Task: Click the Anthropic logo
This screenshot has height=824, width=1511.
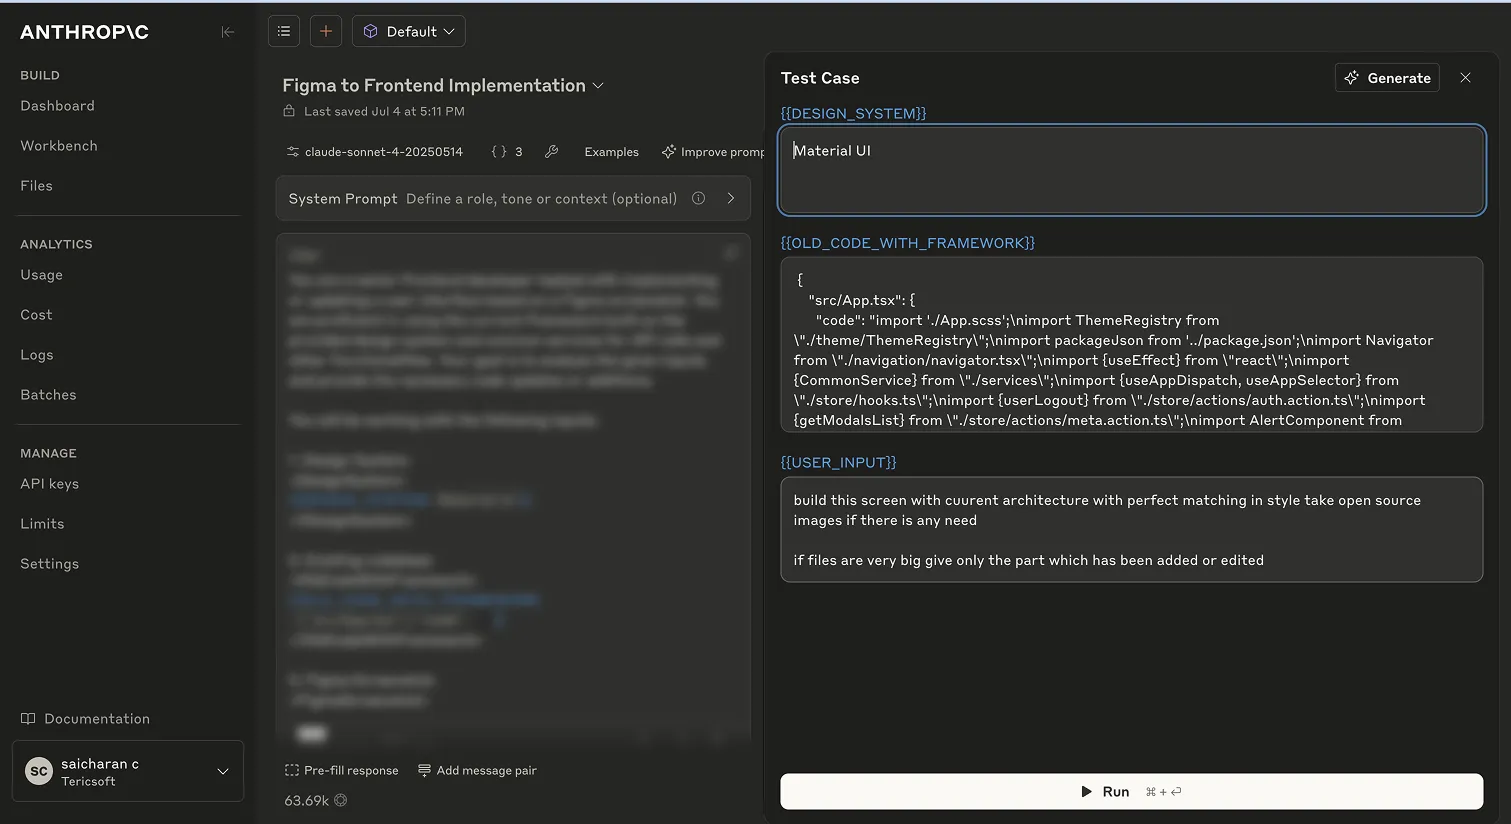Action: pyautogui.click(x=84, y=32)
